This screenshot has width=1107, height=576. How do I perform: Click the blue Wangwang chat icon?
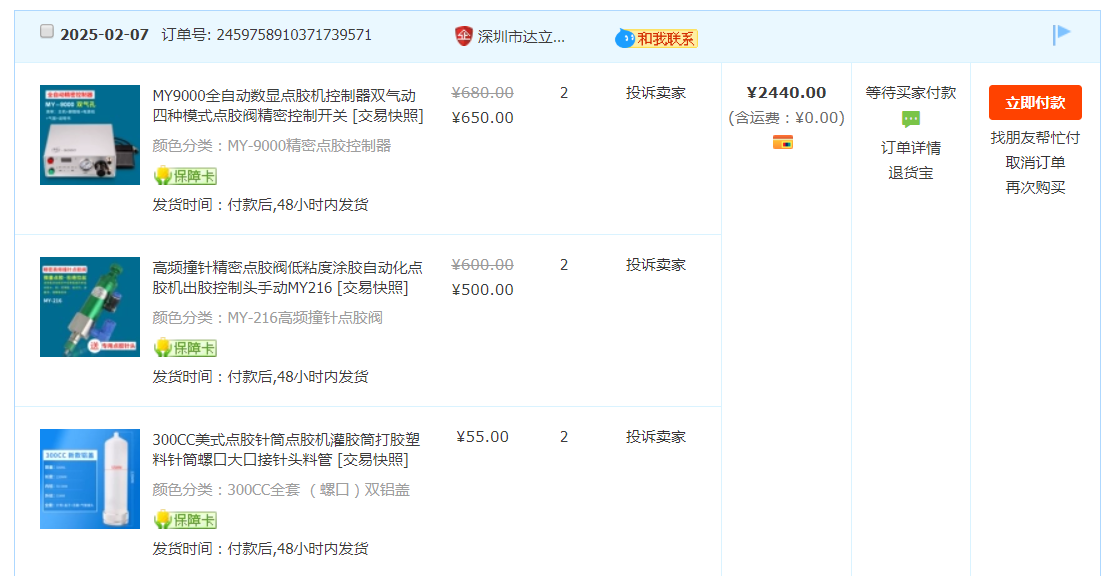coord(625,38)
